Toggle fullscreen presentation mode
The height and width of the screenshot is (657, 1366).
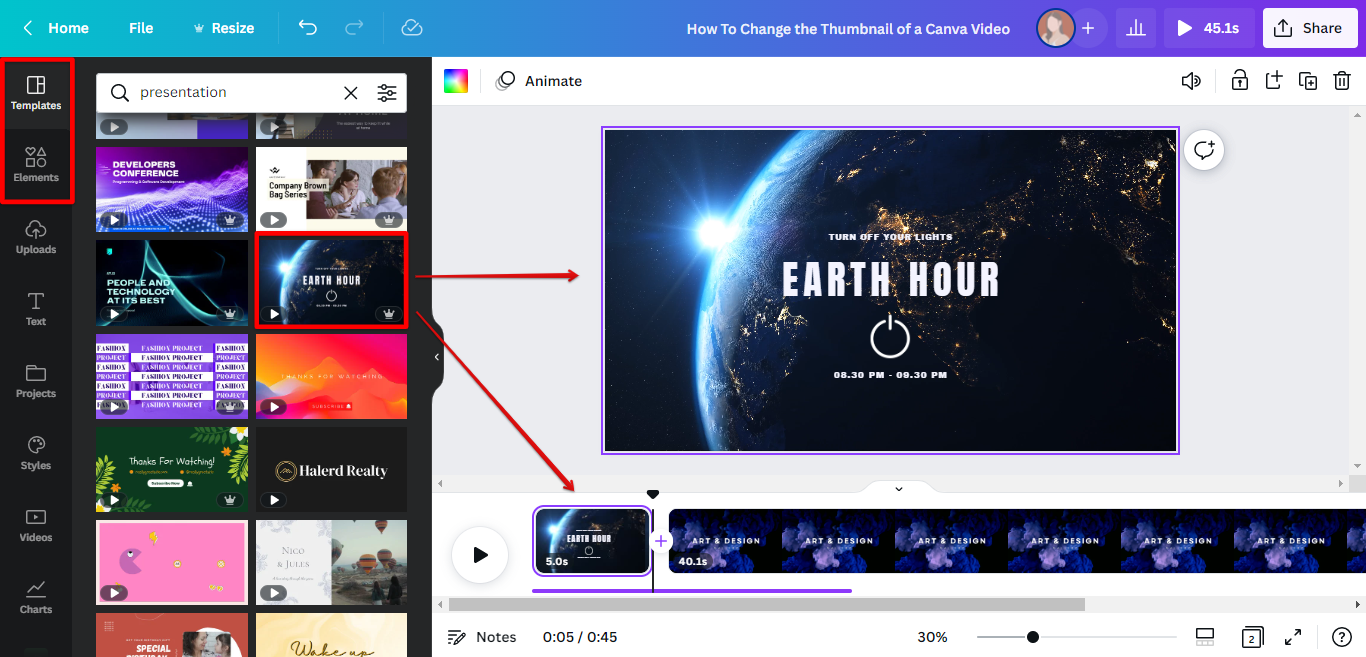pyautogui.click(x=1293, y=637)
